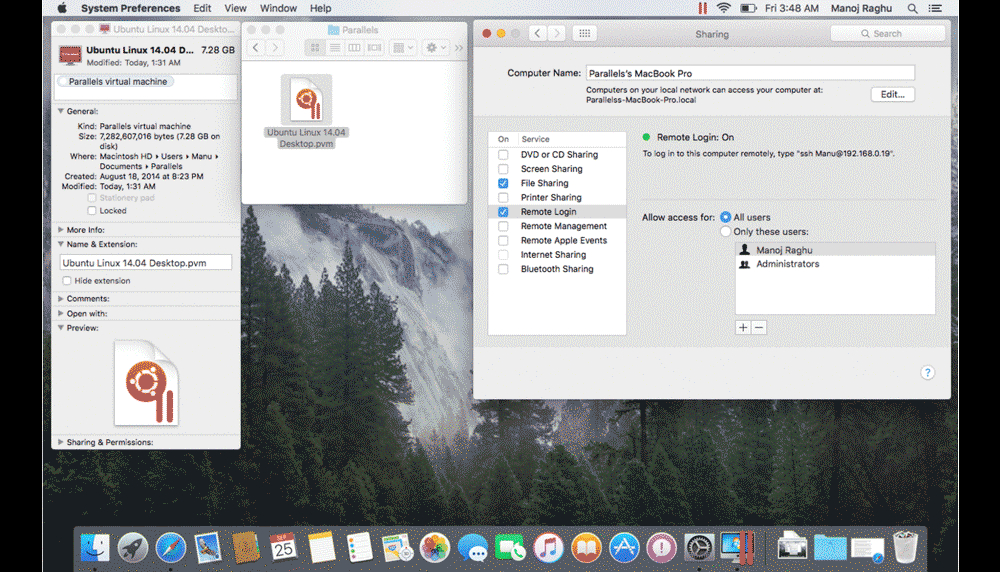Expand Open with section

pos(61,313)
